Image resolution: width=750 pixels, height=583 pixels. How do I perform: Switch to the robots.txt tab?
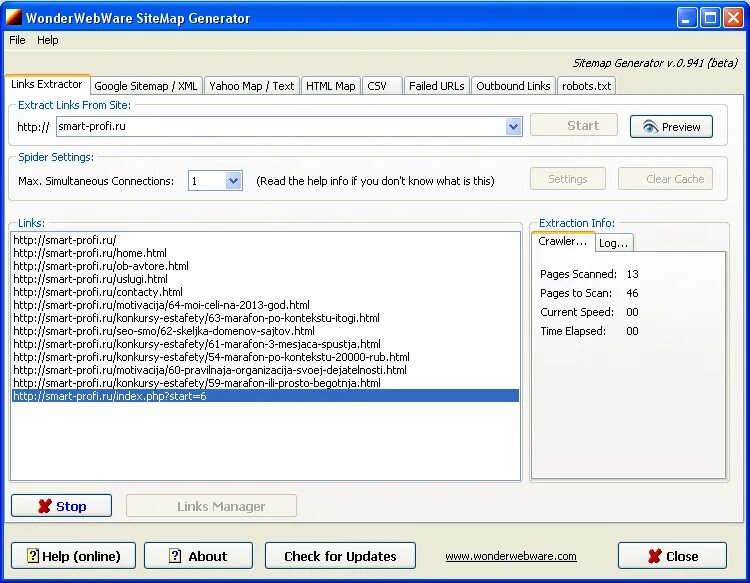[586, 86]
